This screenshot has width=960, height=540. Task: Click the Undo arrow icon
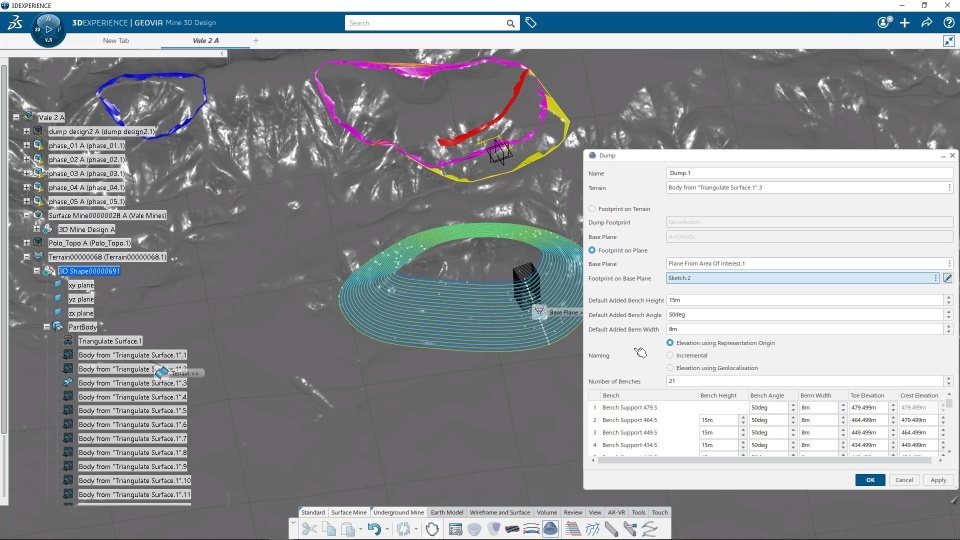374,528
